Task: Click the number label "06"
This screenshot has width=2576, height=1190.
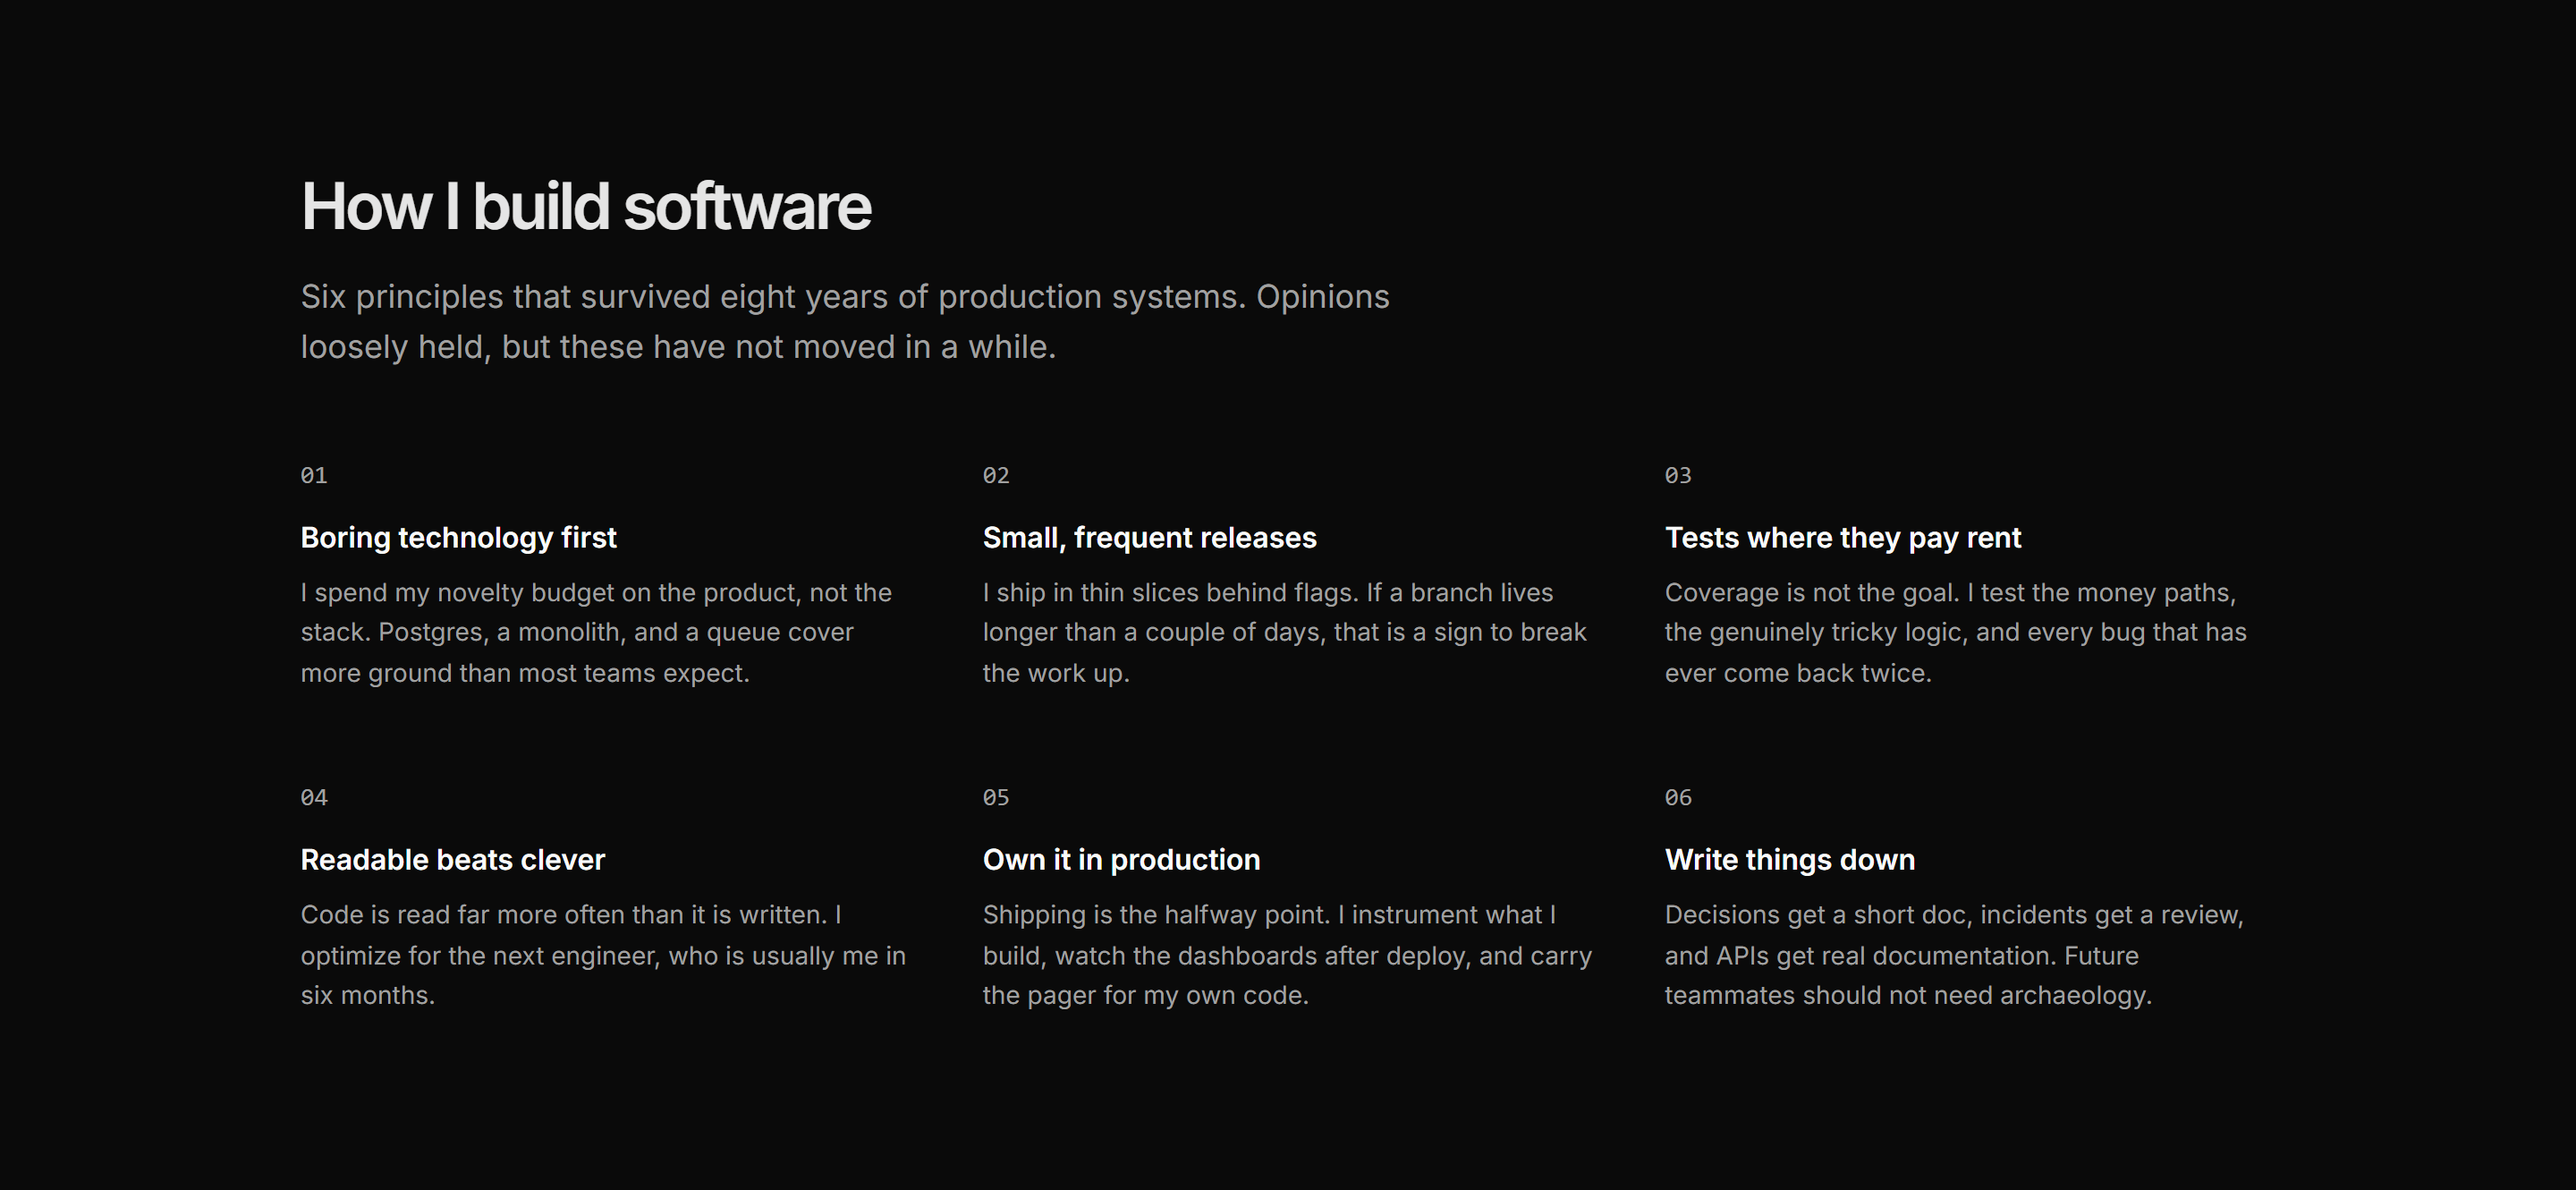Action: (1678, 798)
